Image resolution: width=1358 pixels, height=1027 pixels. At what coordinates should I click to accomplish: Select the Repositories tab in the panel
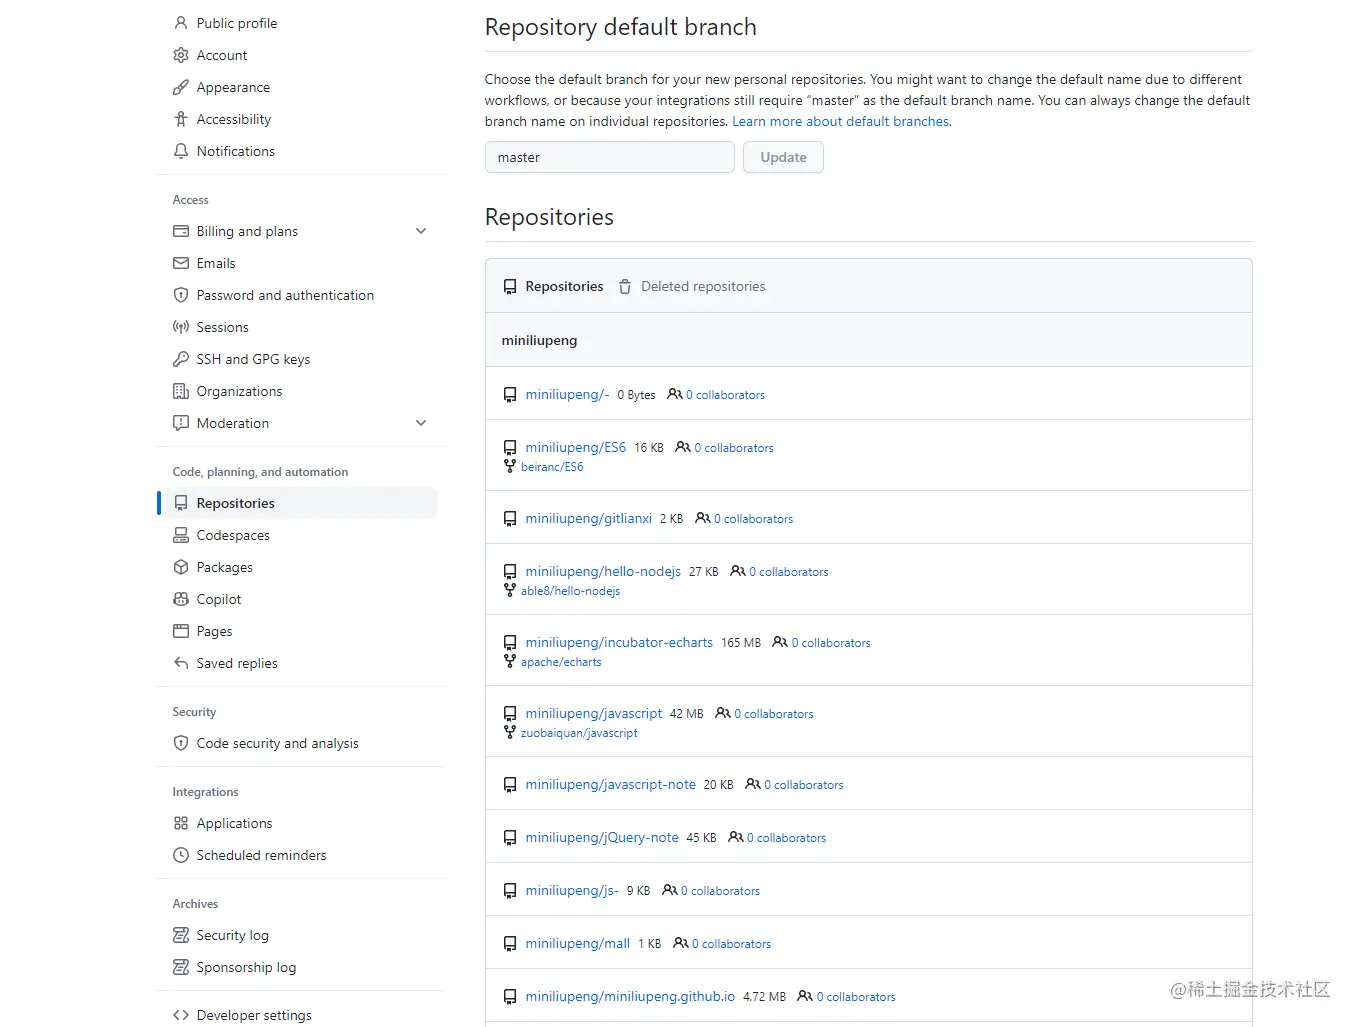pyautogui.click(x=564, y=286)
